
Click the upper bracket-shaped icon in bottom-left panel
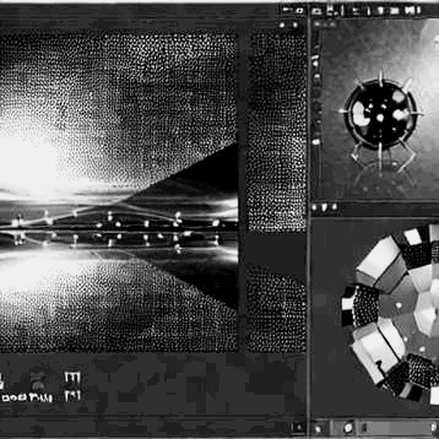click(72, 377)
